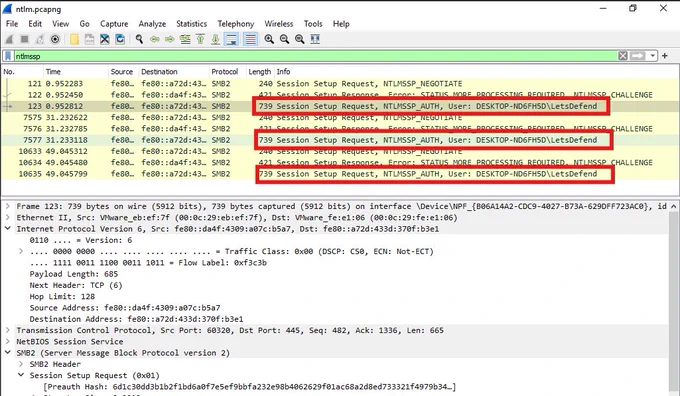Screen dimensions: 680x396
Task: Expand the Transmission Control Protocol row
Action: pos(7,331)
